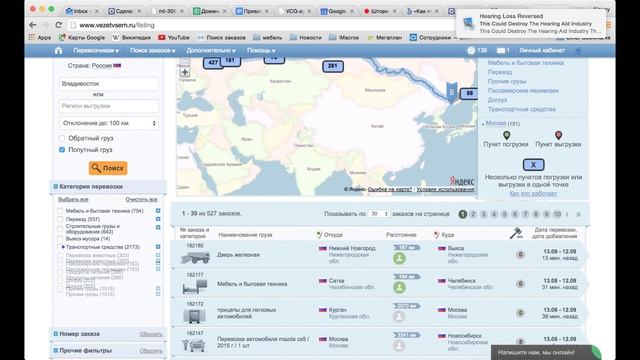Click the furniture icon for order 182177
This screenshot has width=640, height=360.
pyautogui.click(x=195, y=287)
